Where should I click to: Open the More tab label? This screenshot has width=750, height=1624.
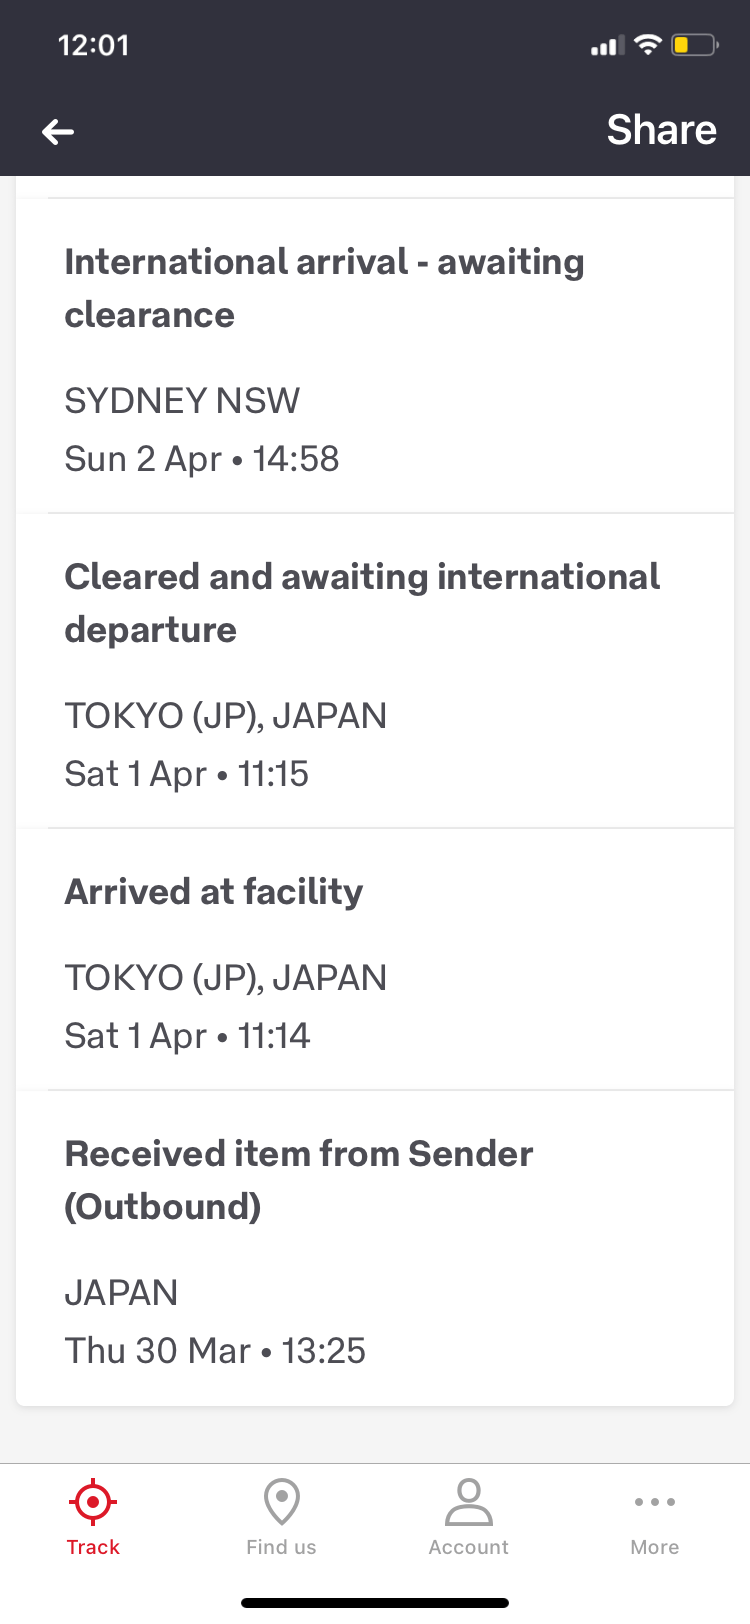(655, 1547)
